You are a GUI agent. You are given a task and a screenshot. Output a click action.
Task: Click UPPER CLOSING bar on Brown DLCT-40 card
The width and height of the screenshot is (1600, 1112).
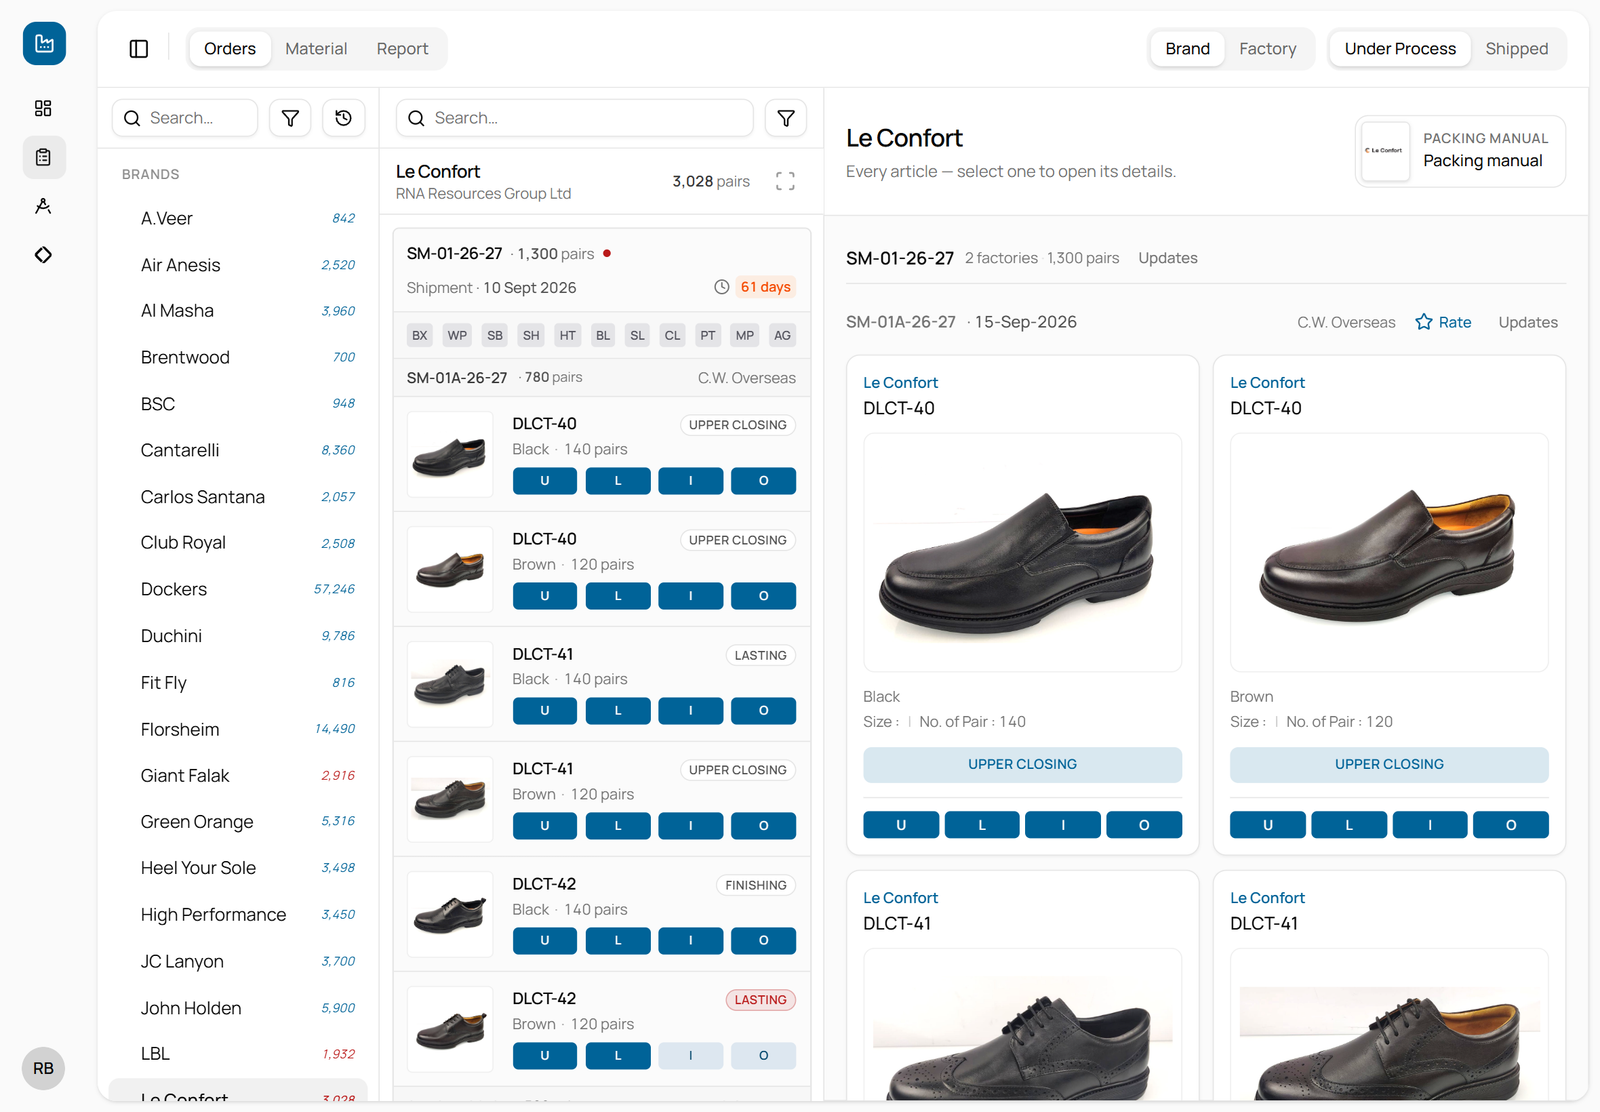[x=1389, y=764]
